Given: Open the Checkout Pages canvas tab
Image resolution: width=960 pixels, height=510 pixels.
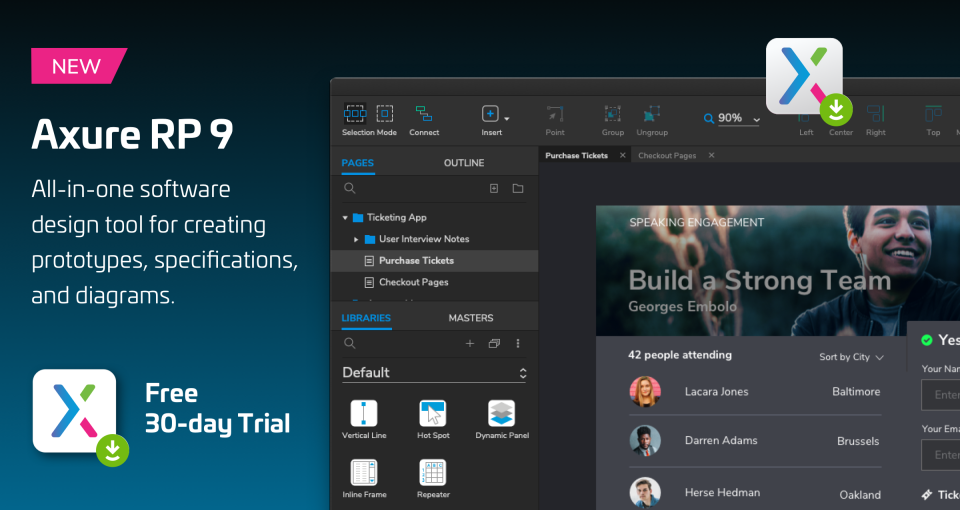Looking at the screenshot, I should coord(667,156).
